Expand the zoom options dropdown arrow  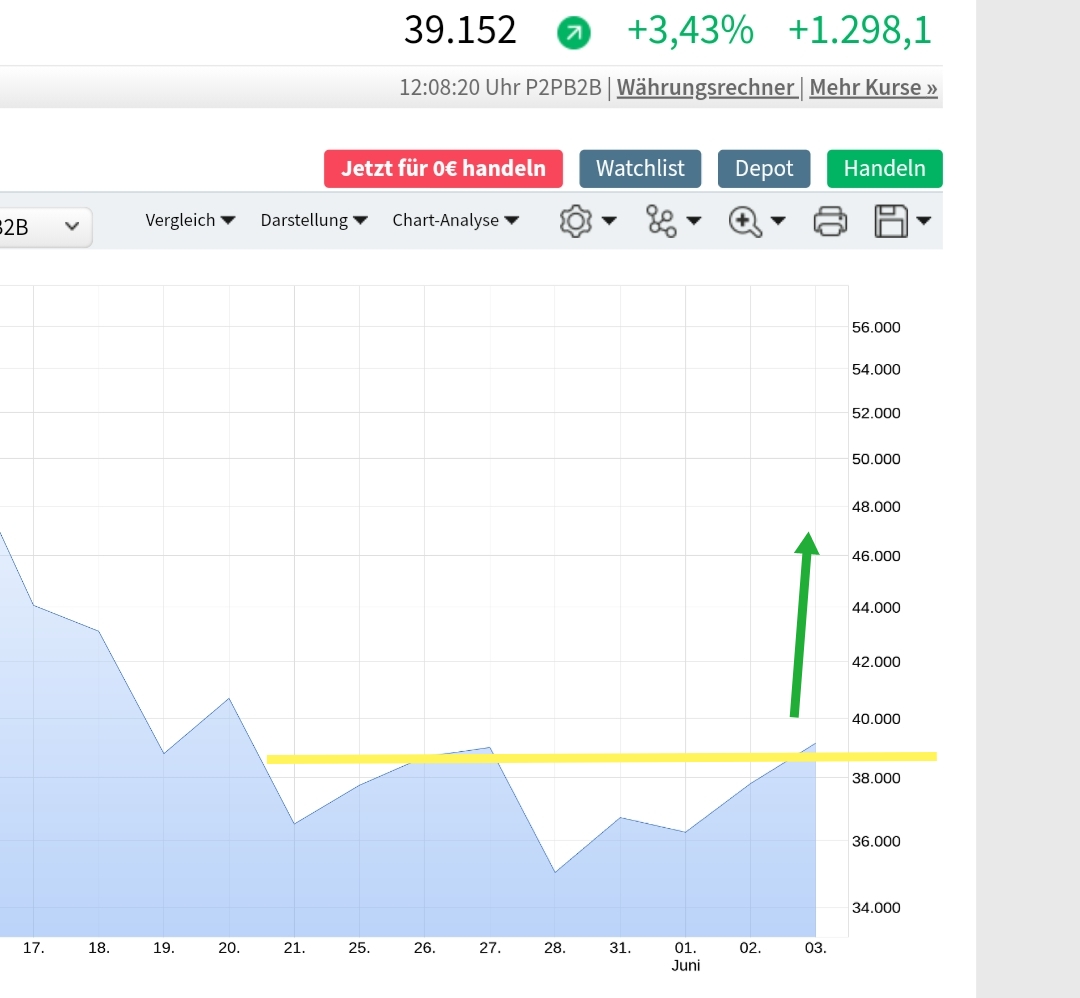[778, 222]
